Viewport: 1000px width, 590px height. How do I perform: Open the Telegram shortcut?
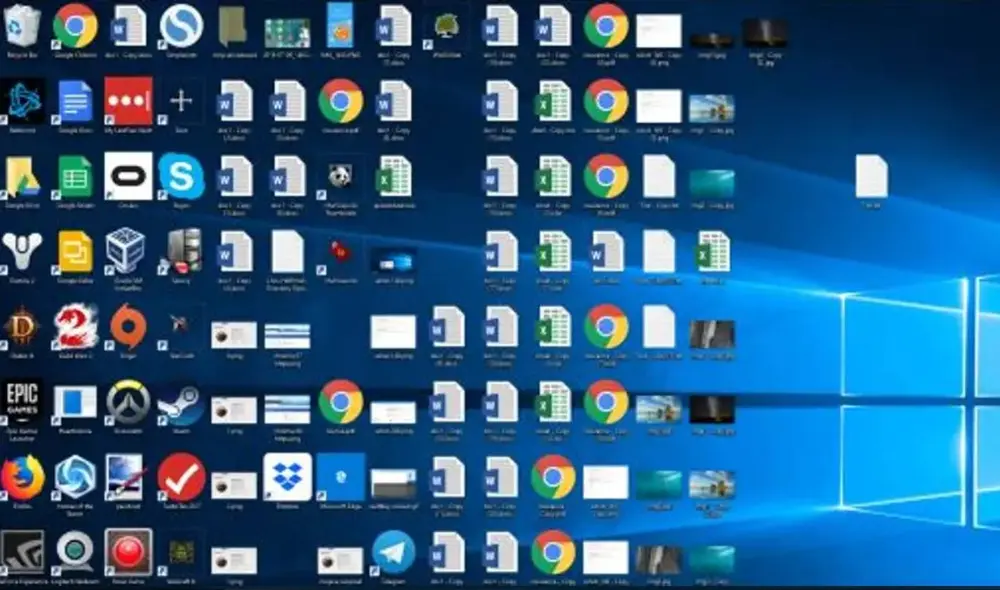tap(394, 552)
